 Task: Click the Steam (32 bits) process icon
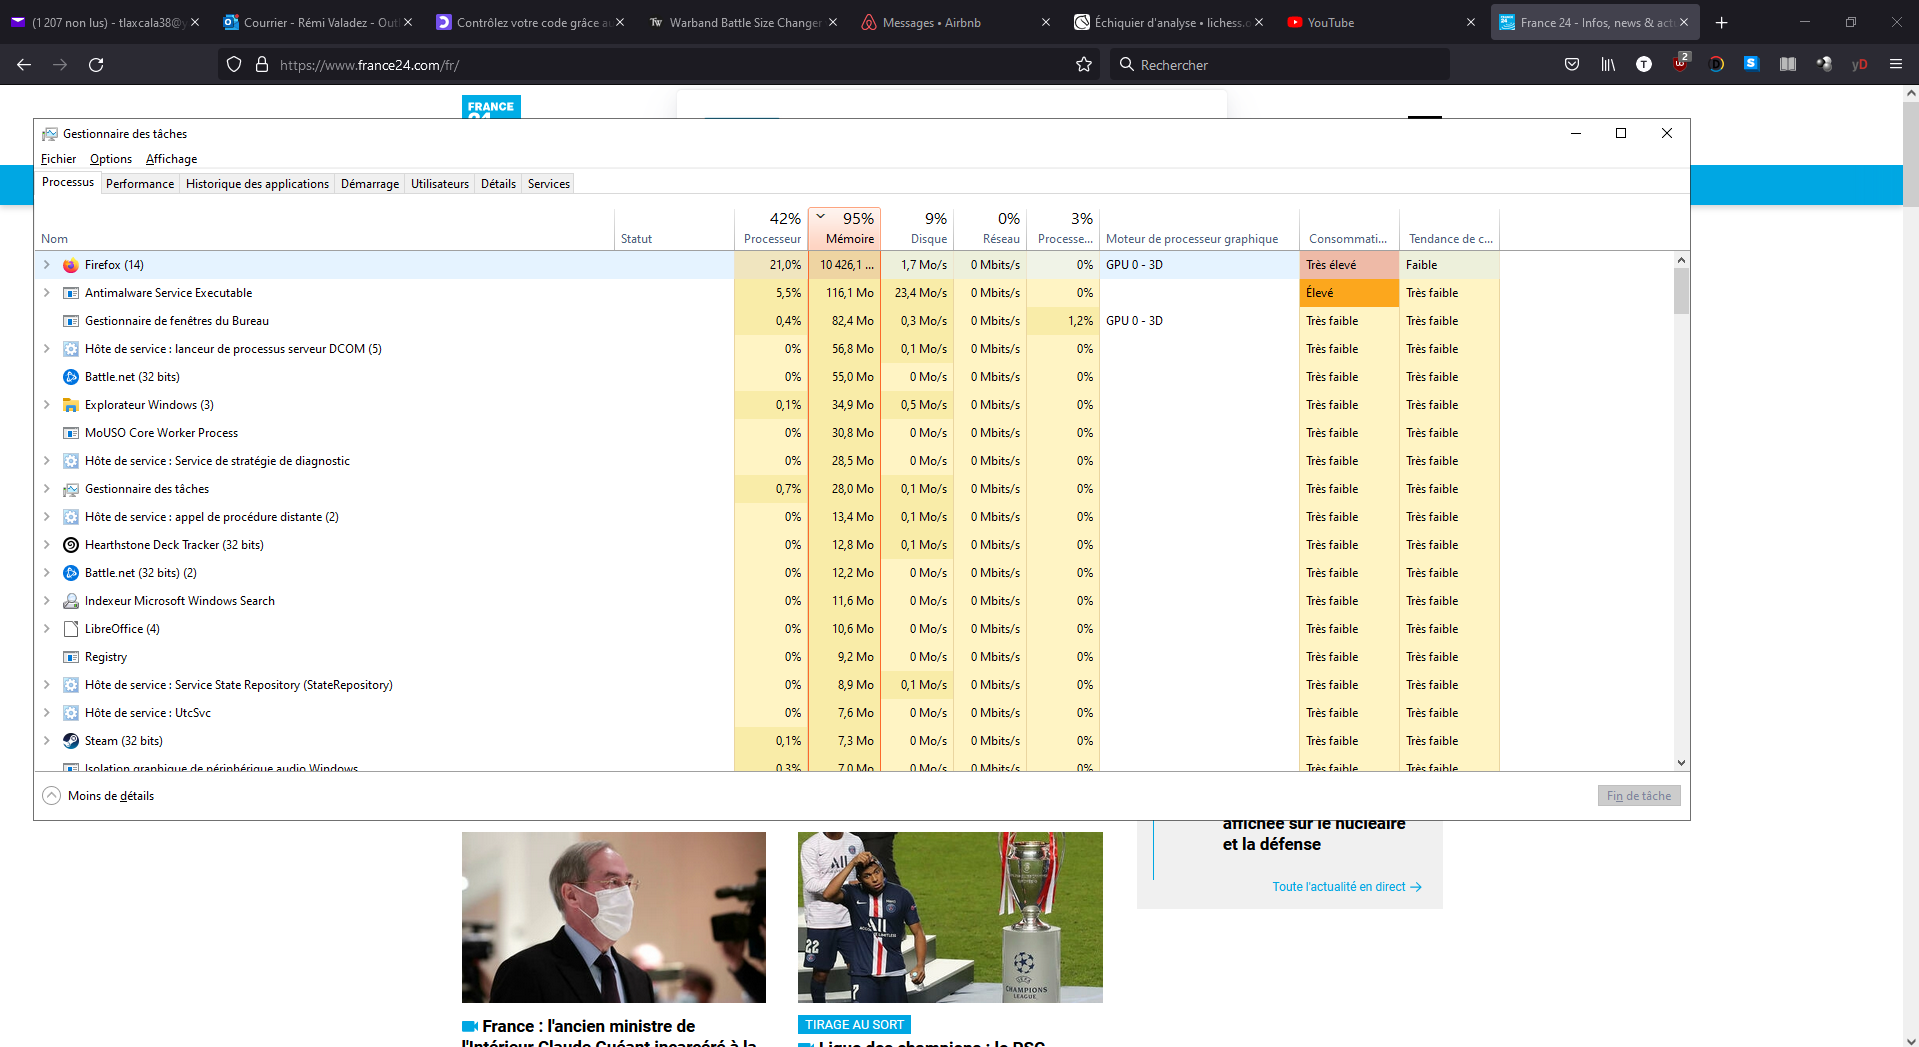tap(71, 741)
